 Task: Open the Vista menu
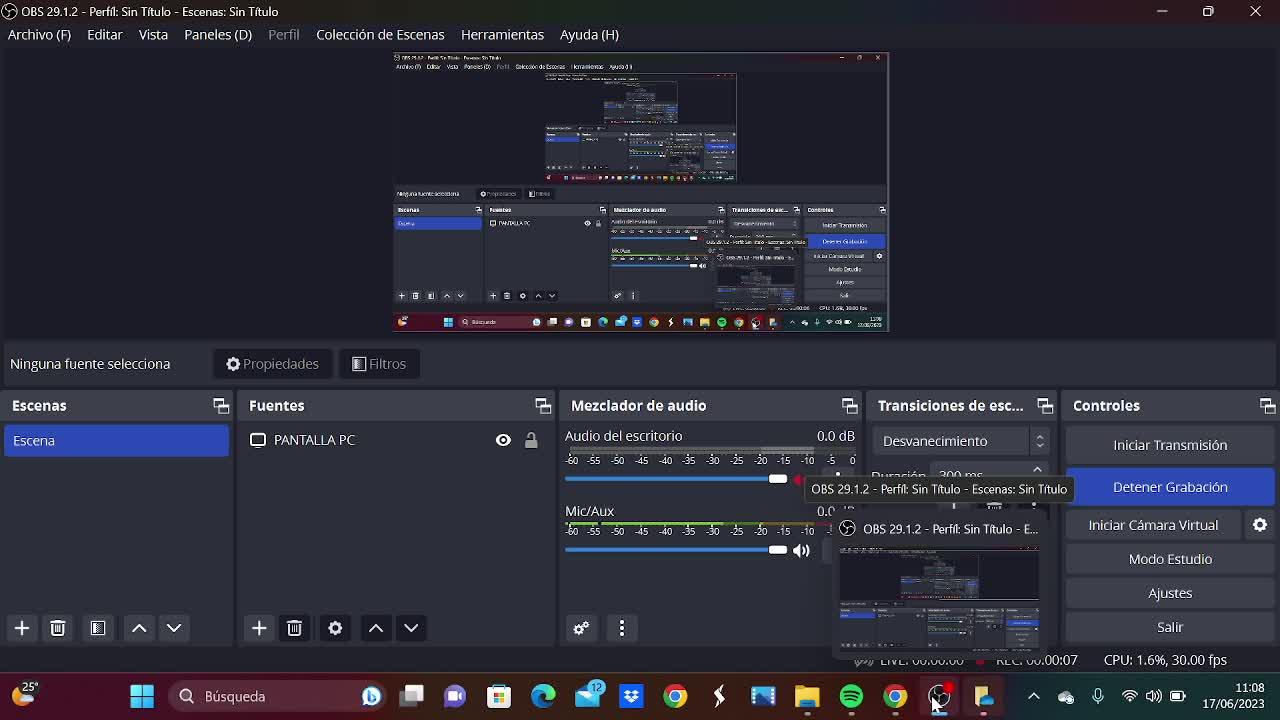click(153, 34)
